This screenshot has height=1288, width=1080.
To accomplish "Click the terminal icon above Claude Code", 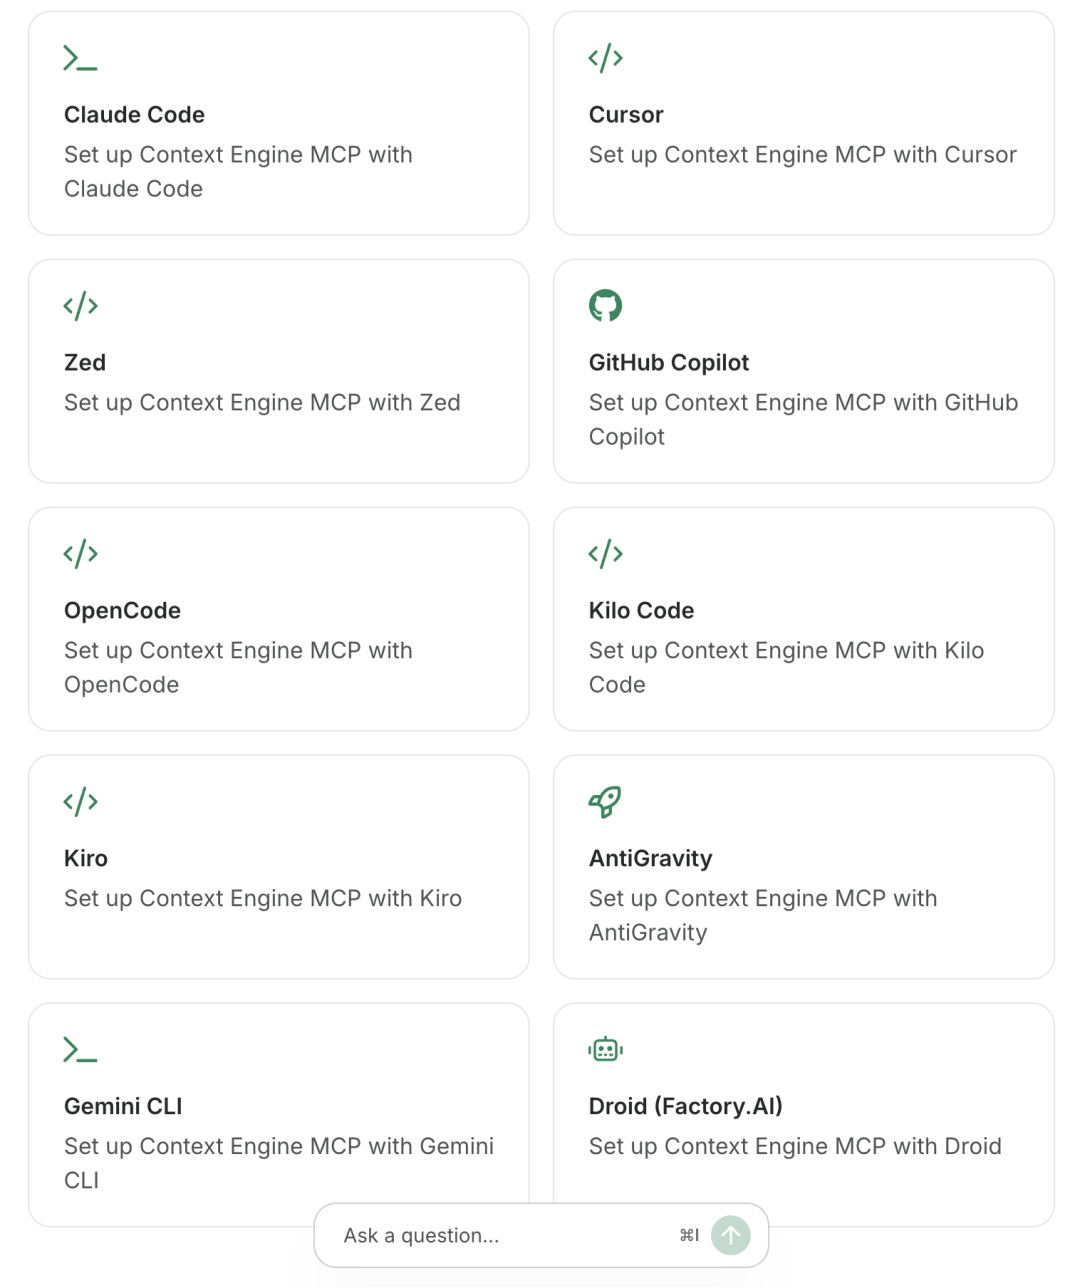I will [x=80, y=58].
